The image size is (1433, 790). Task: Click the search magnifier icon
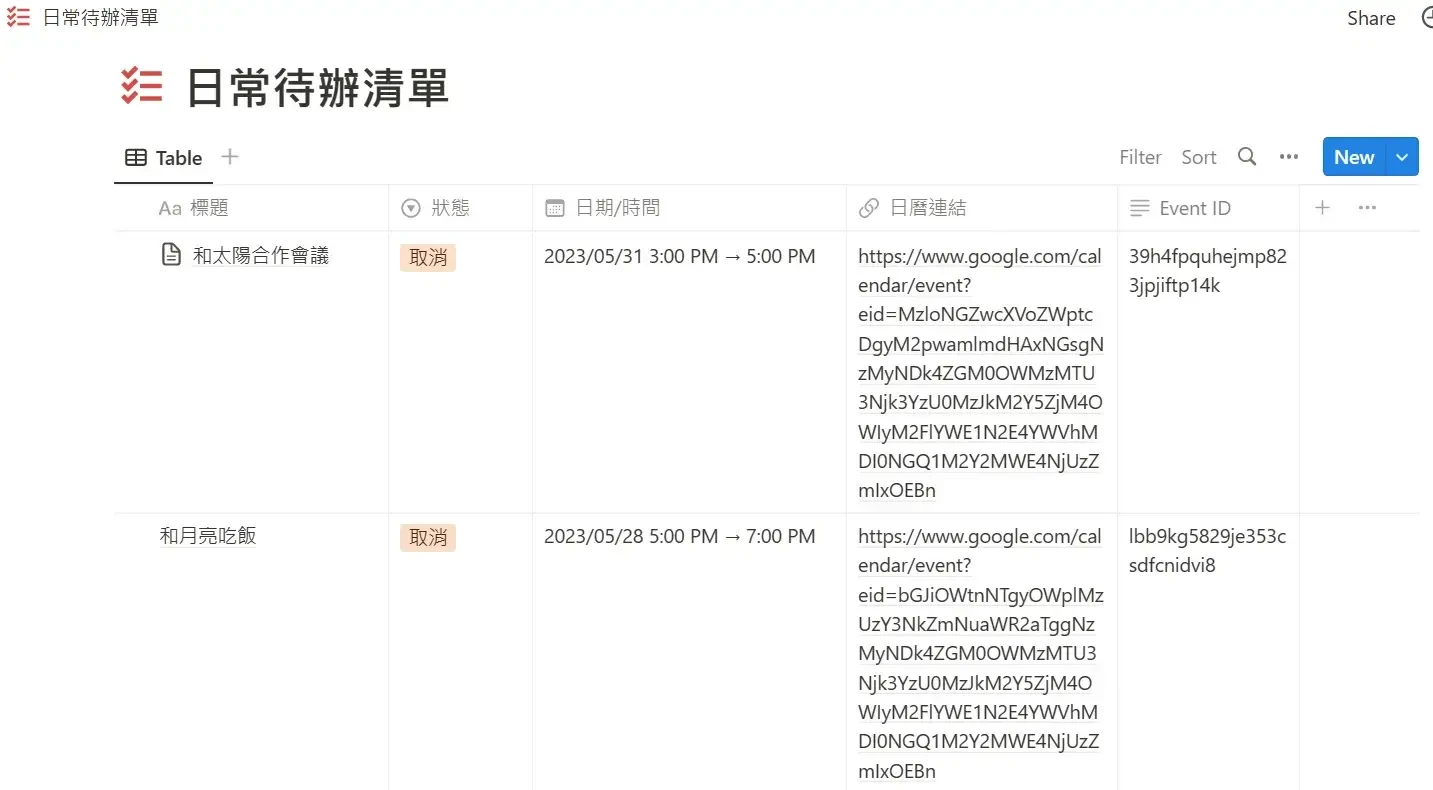click(1247, 156)
